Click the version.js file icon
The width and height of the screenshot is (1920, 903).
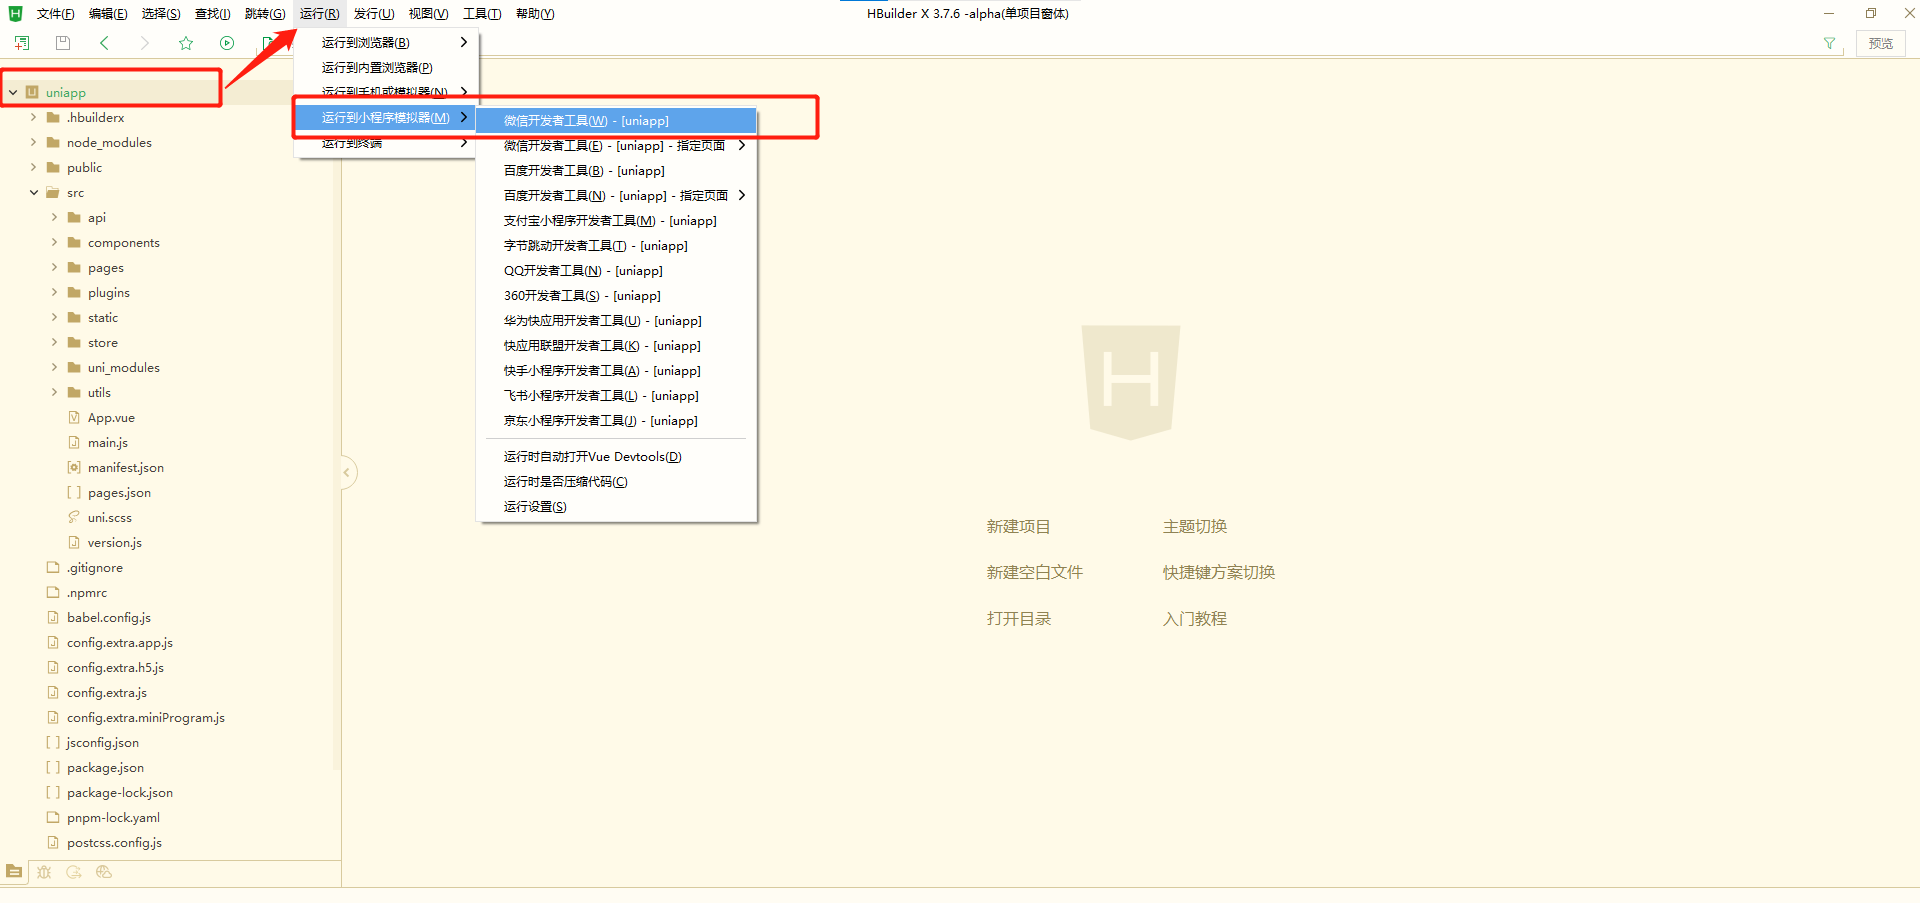[74, 543]
